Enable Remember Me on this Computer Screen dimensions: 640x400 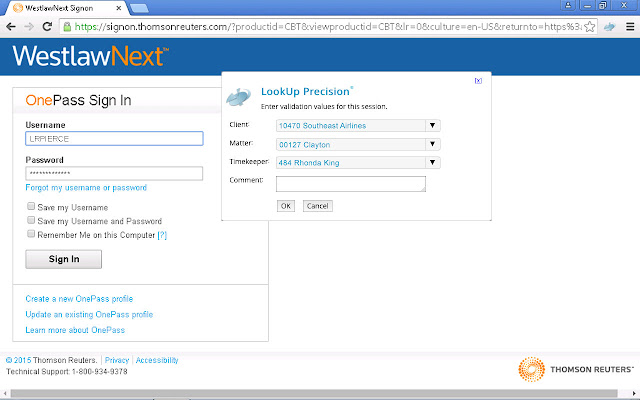31,234
